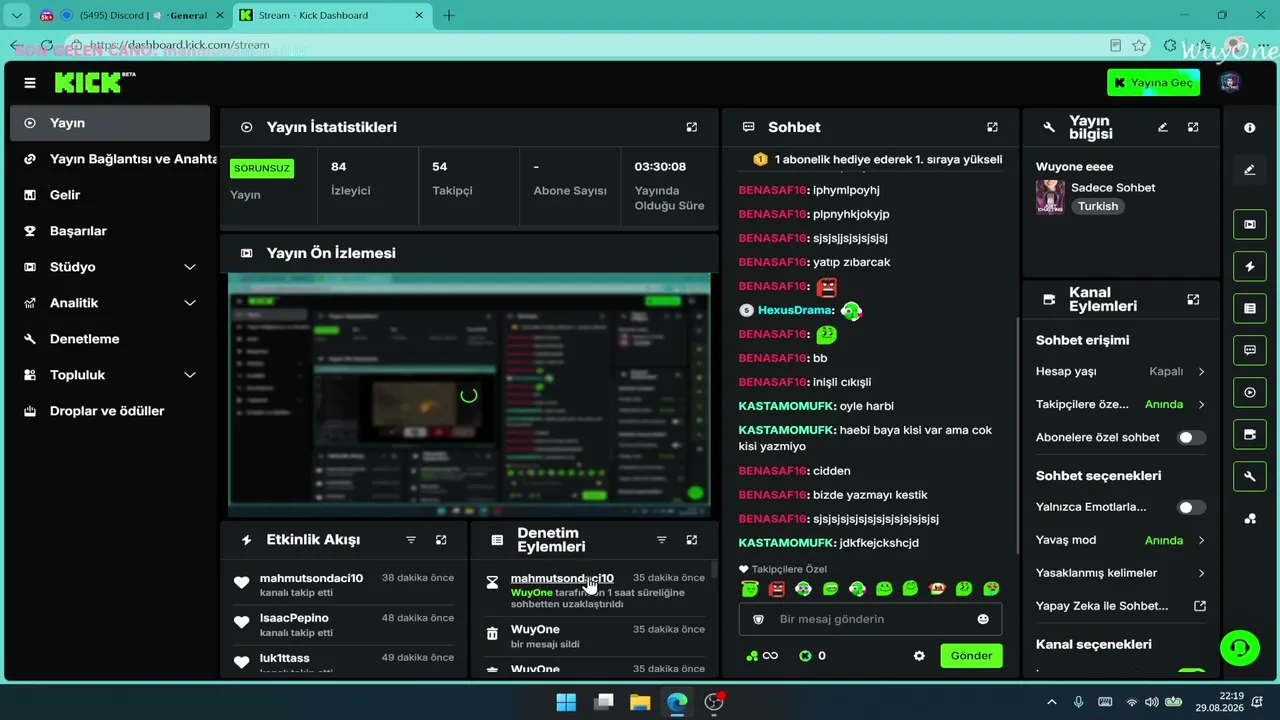Open chat settings gear icon
This screenshot has height=720, width=1280.
pyautogui.click(x=919, y=656)
